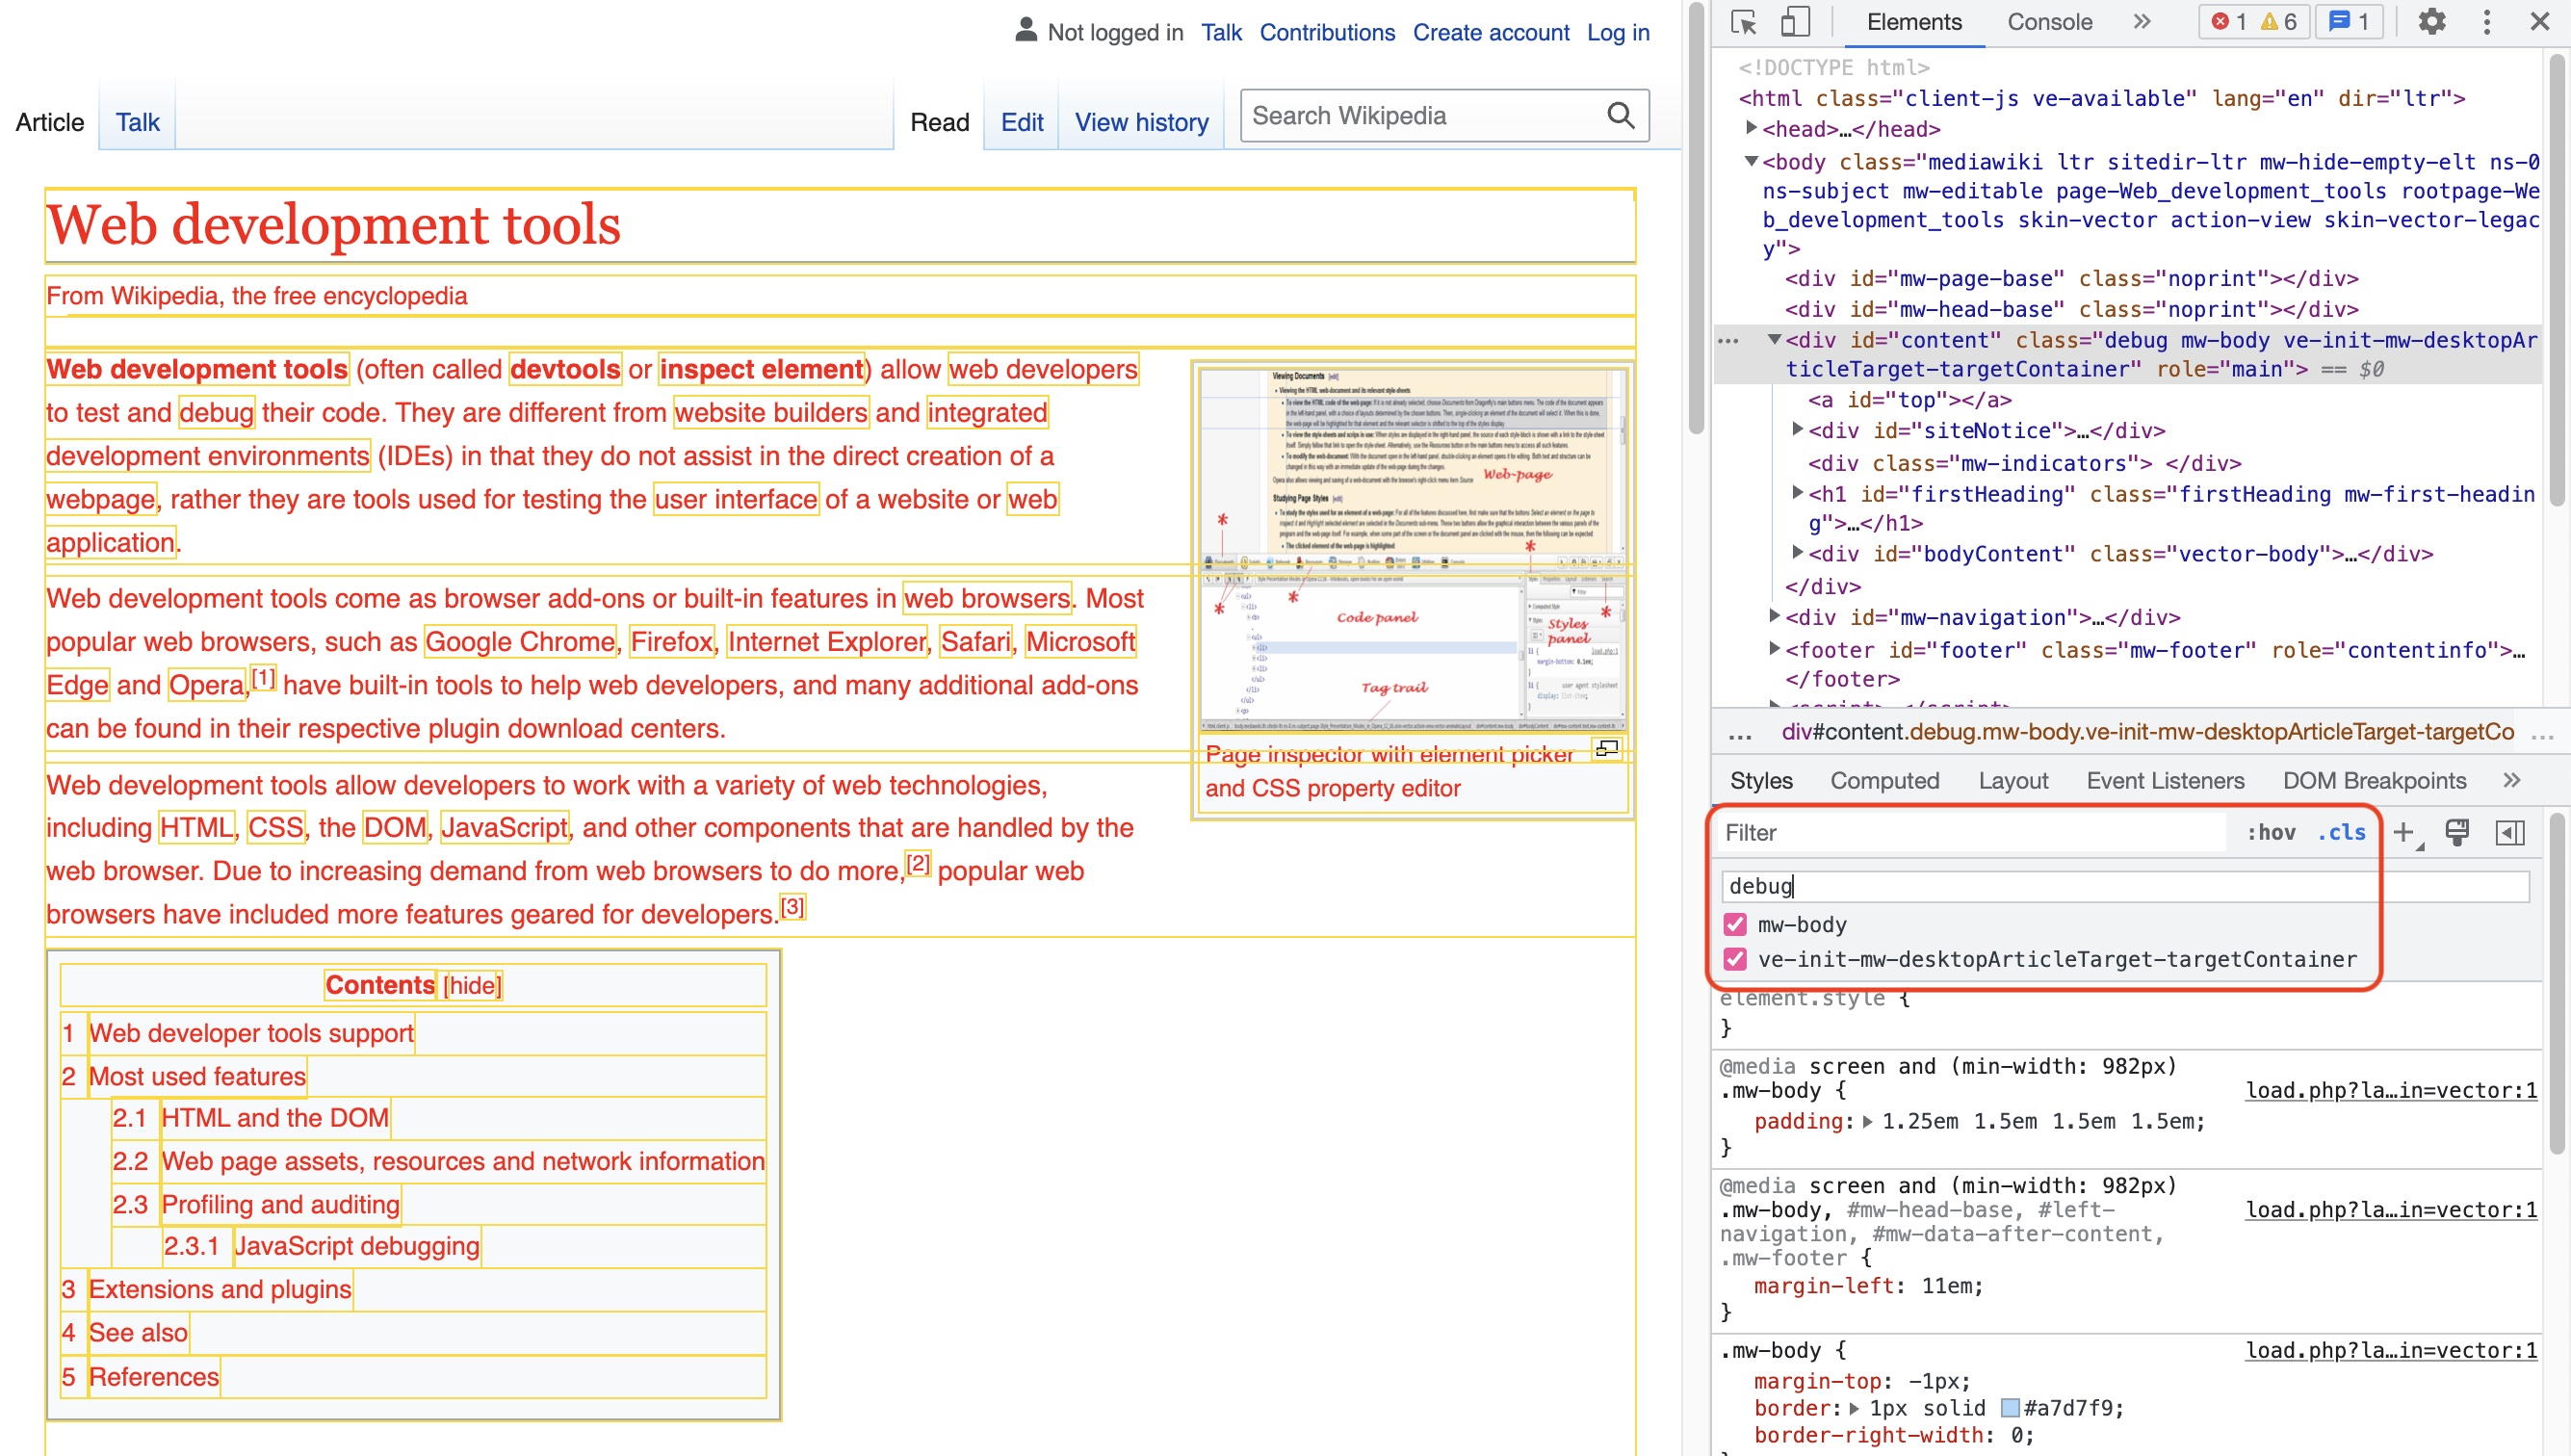Open the DevTools three-dot menu
This screenshot has width=2571, height=1456.
(2487, 22)
